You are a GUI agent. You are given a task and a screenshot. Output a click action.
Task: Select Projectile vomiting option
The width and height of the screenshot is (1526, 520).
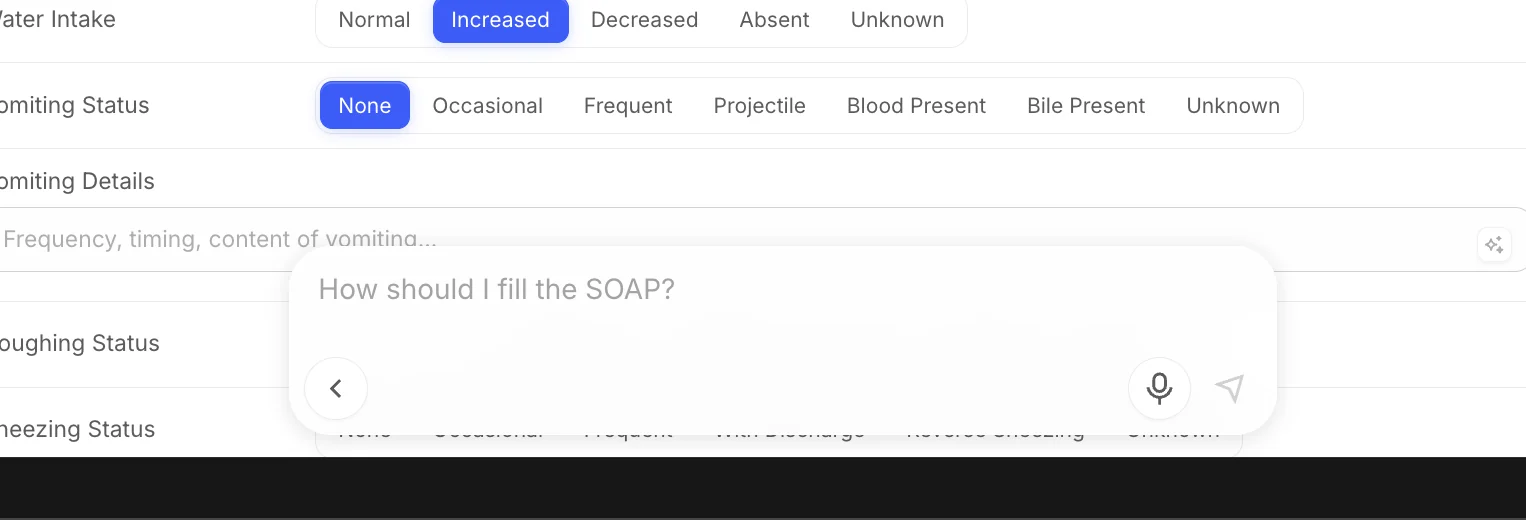[x=759, y=105]
